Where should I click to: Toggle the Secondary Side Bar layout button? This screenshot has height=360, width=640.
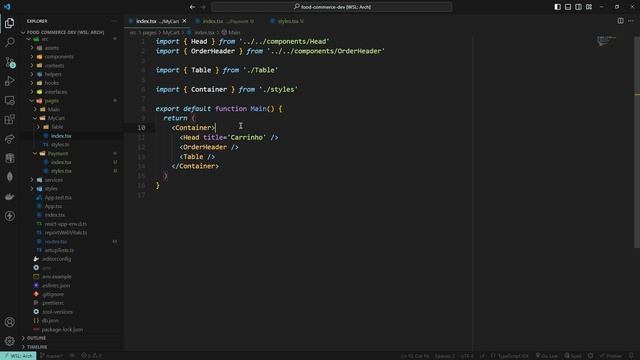click(578, 7)
